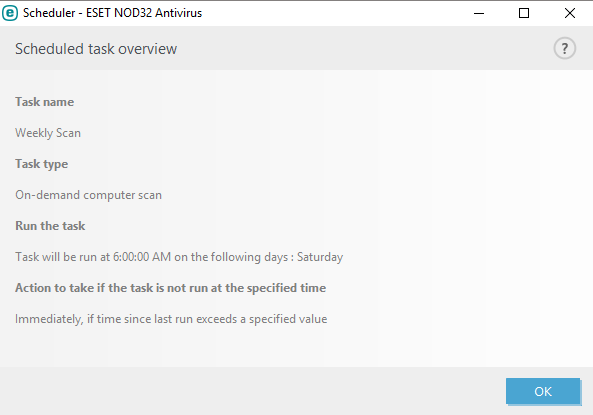
Task: Click 'Task will be run at' sentence start
Action: coord(62,257)
